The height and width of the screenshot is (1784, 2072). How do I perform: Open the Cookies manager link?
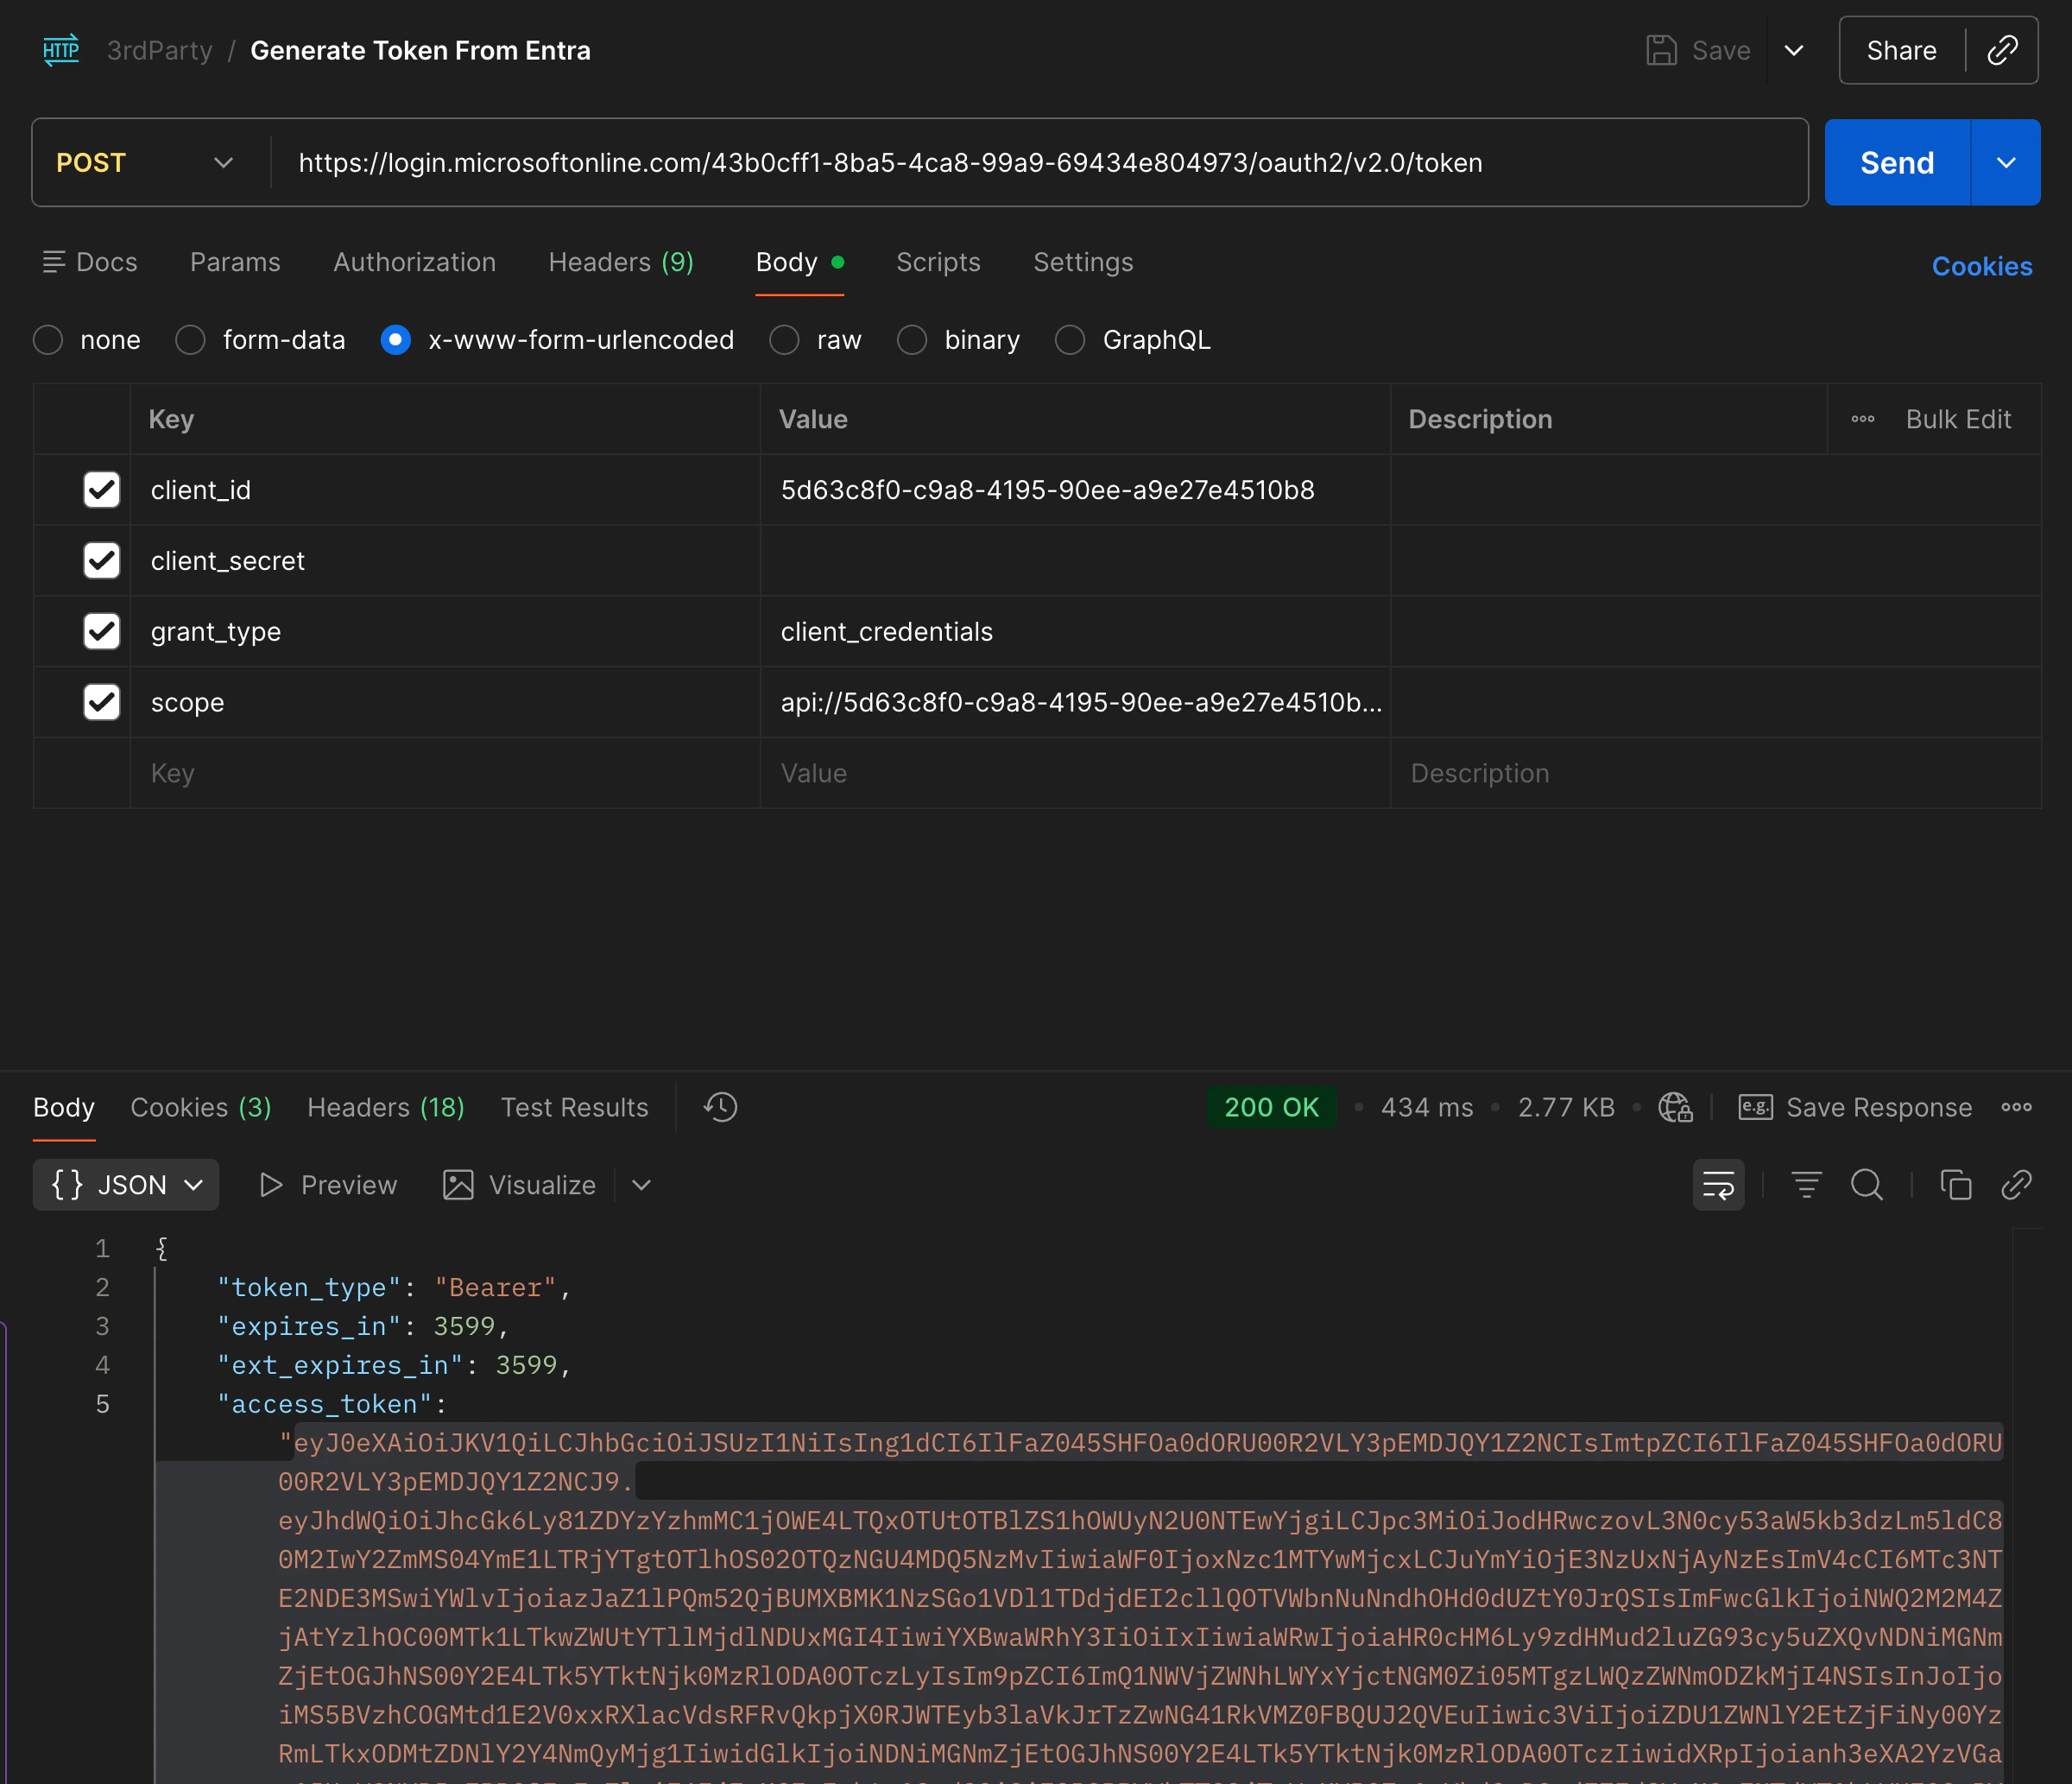[x=1981, y=265]
